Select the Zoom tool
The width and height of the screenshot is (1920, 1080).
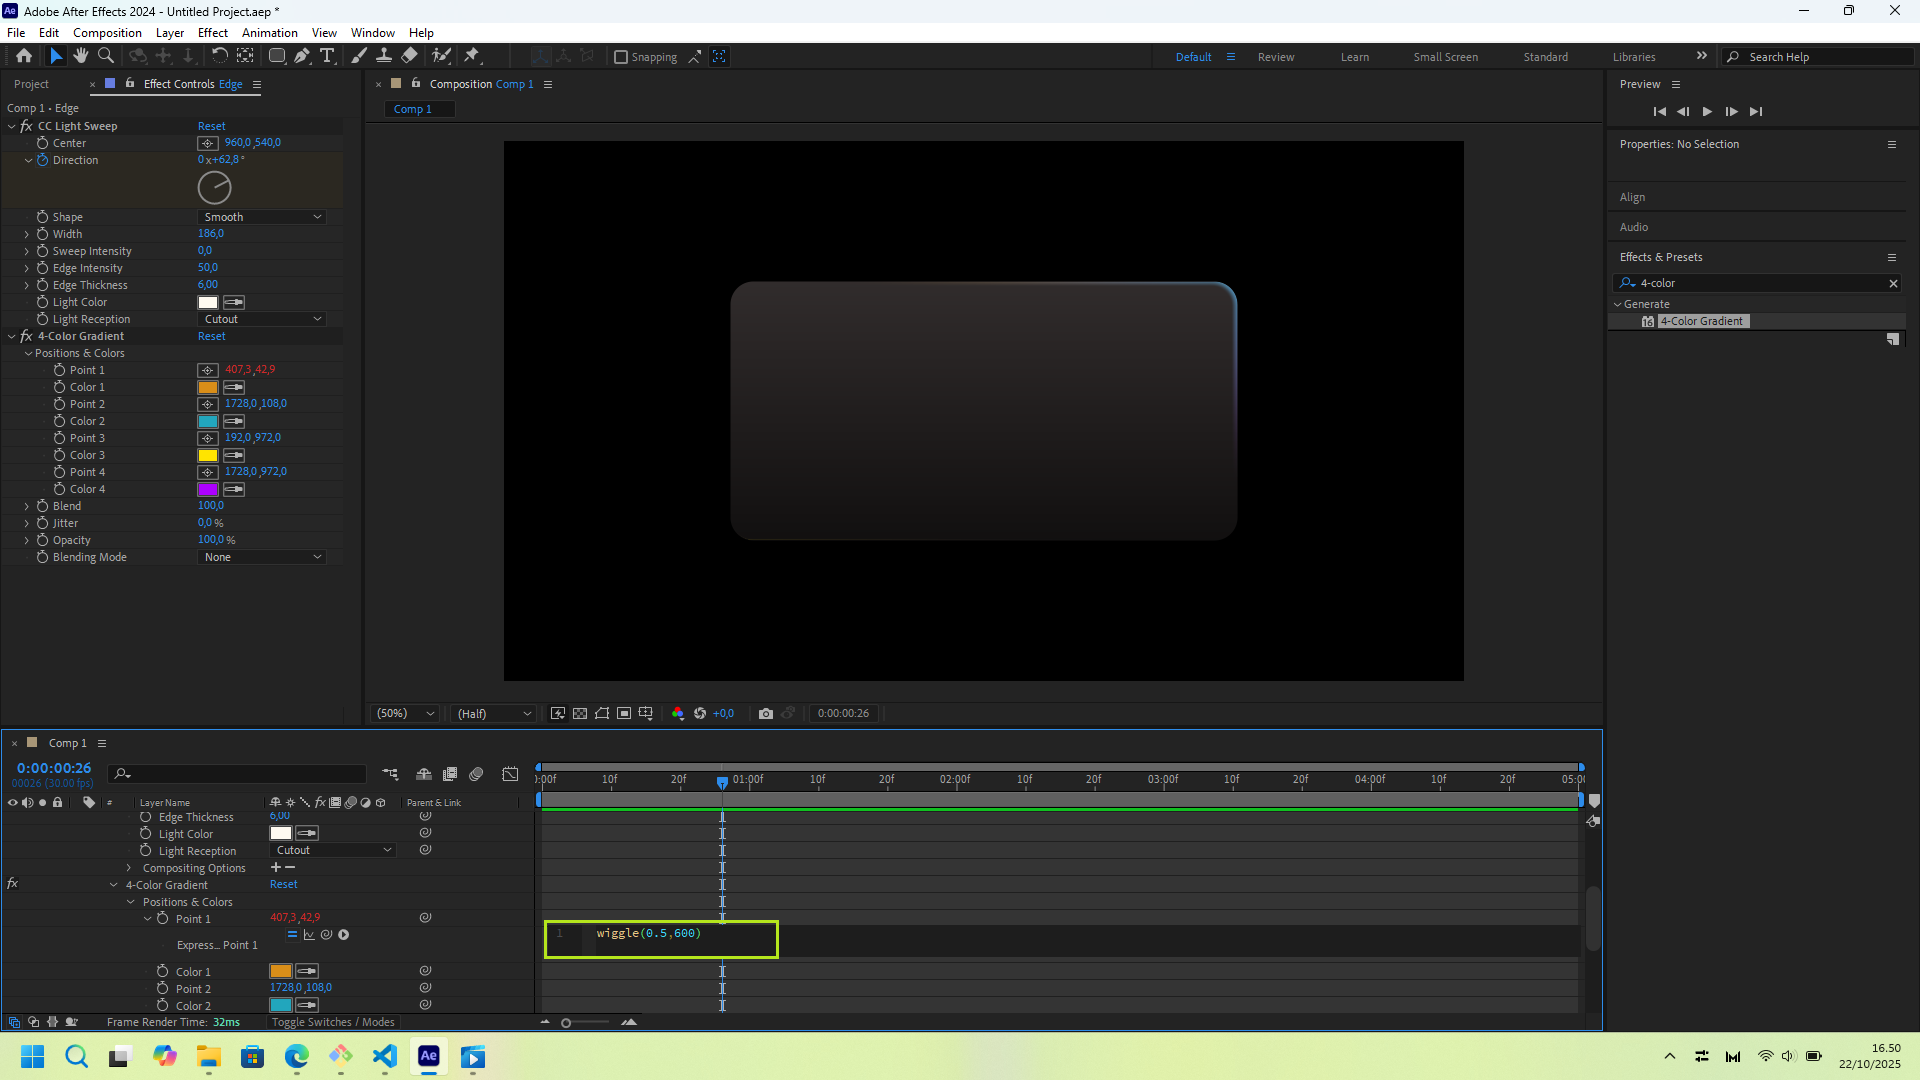(106, 57)
